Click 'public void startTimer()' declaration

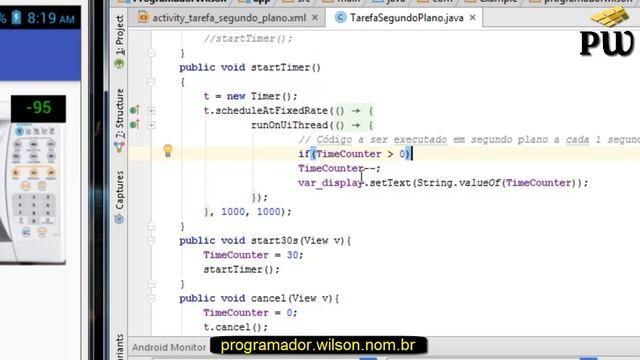(250, 67)
